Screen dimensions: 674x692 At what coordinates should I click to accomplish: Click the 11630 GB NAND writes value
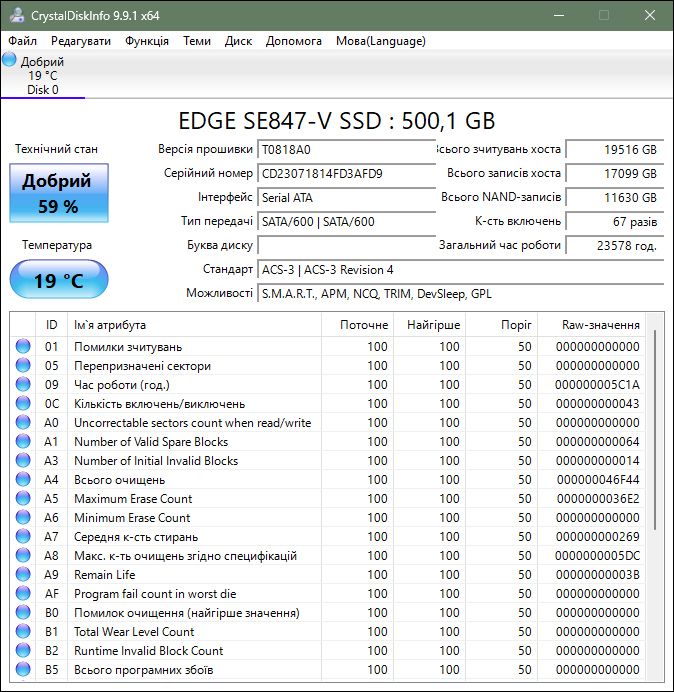(x=615, y=197)
